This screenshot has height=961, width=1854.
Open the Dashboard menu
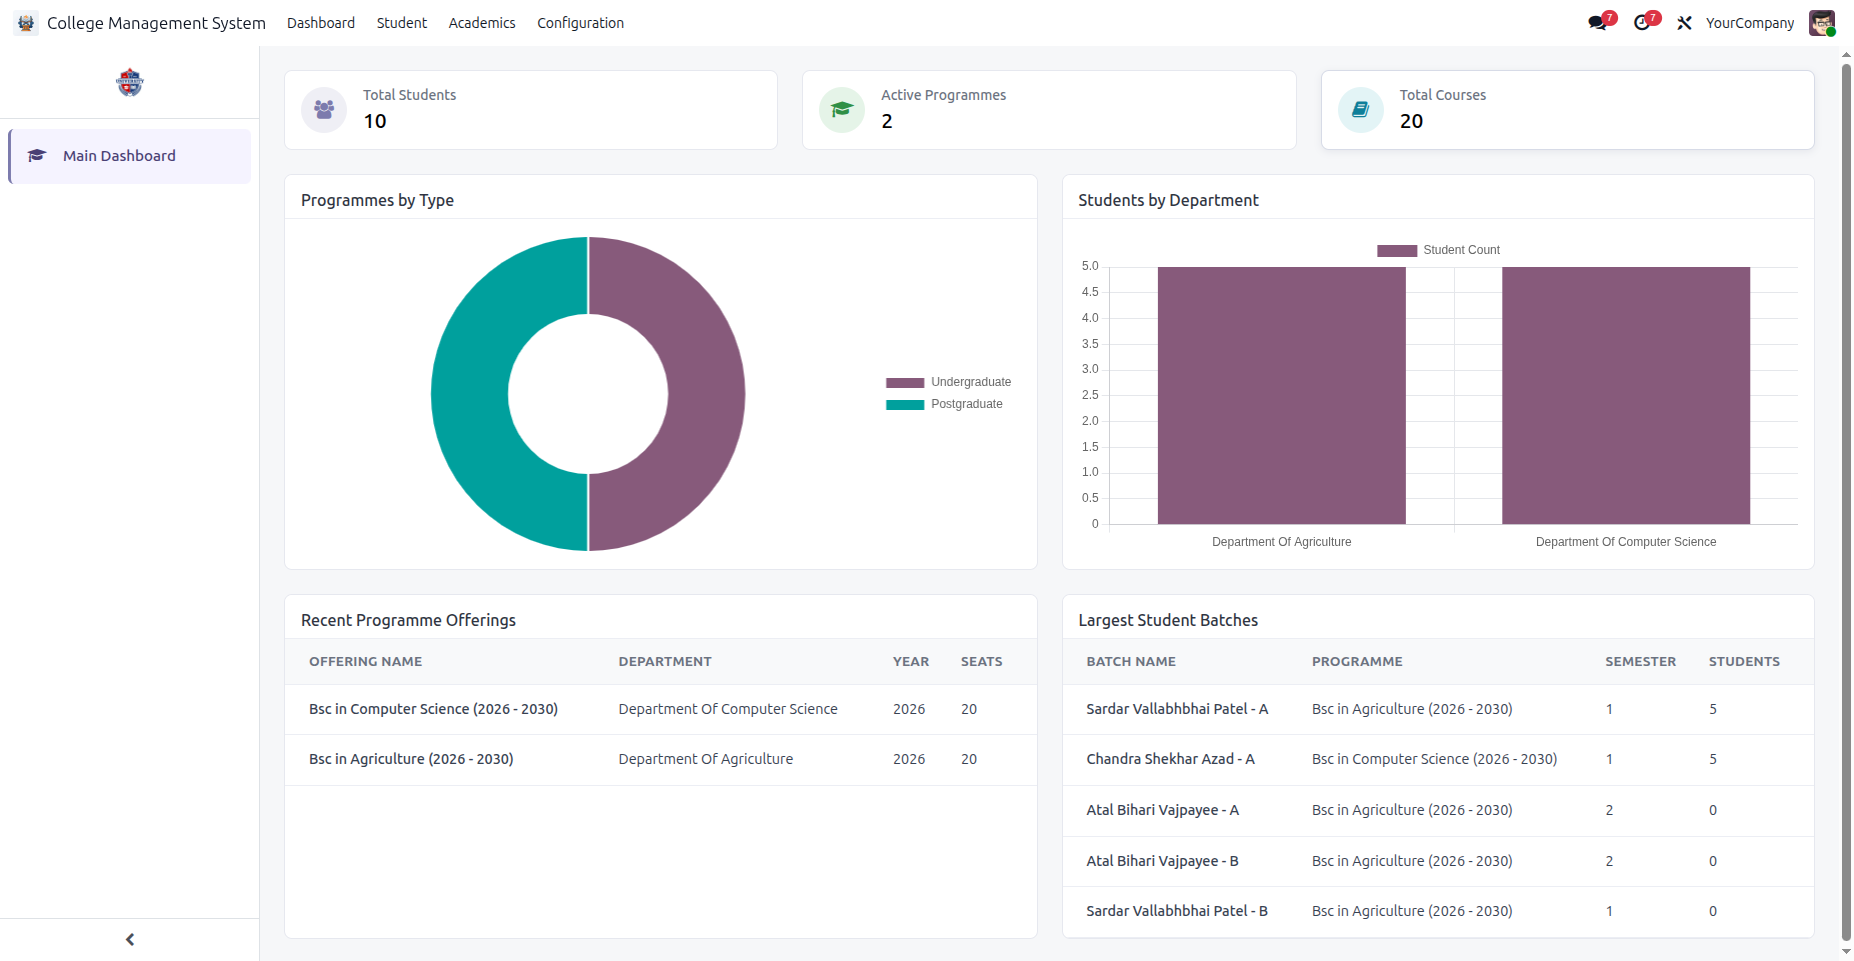(321, 23)
